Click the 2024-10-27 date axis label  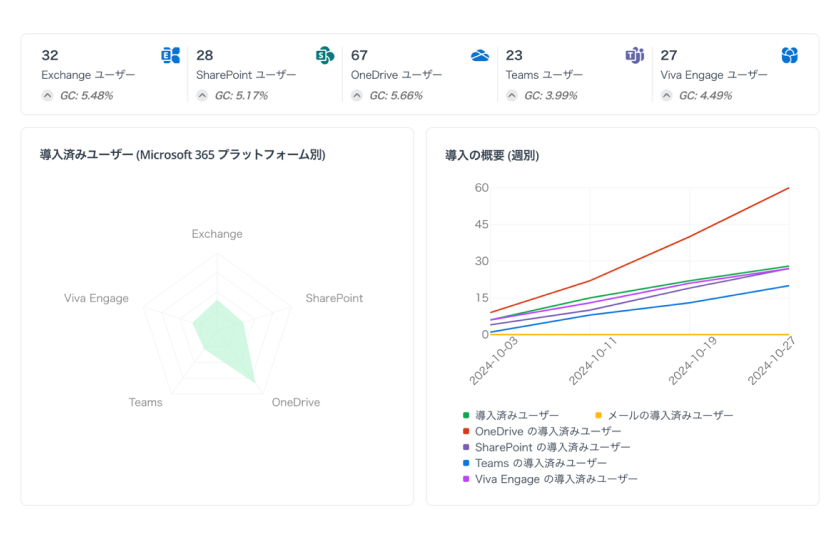[x=771, y=361]
